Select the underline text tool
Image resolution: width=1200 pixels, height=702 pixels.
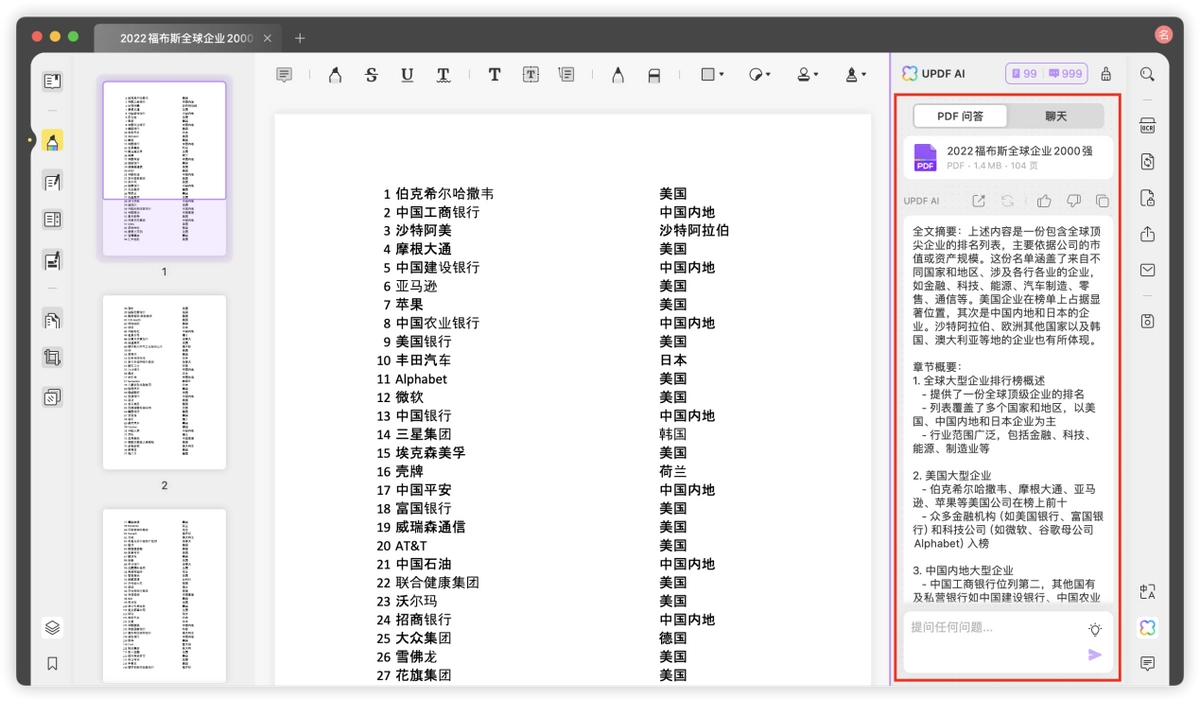click(407, 75)
